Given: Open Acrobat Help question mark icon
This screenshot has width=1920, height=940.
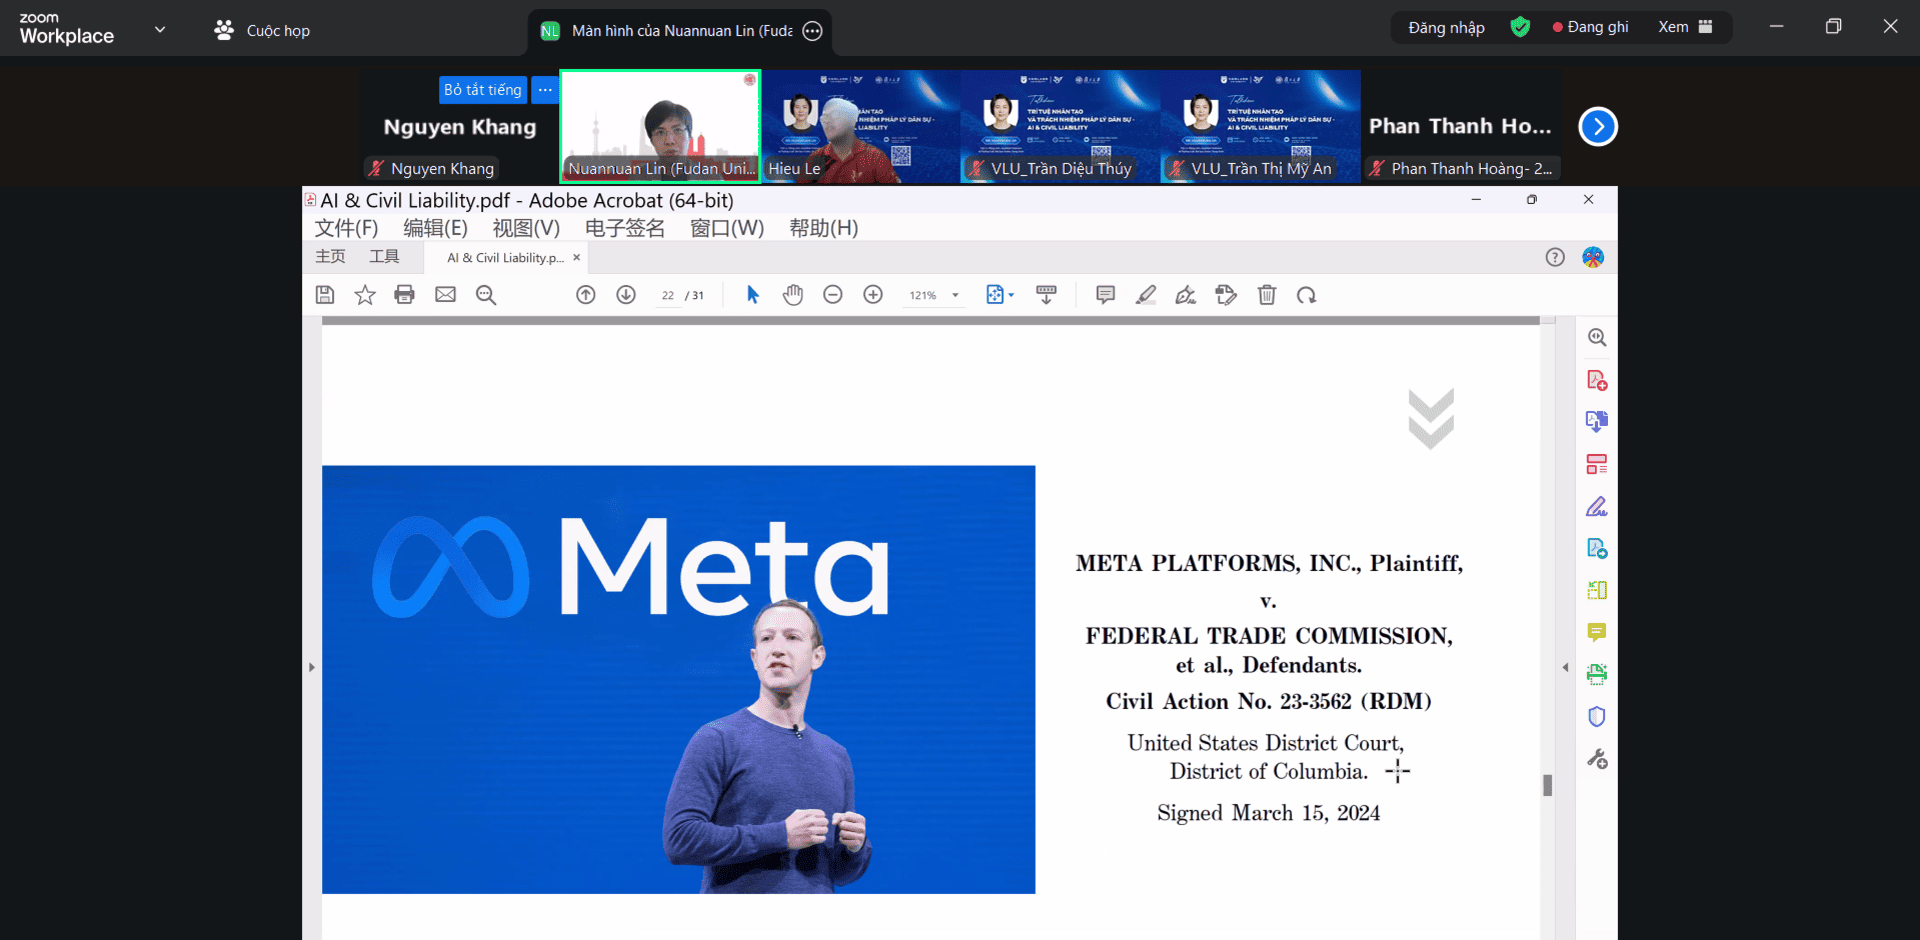Looking at the screenshot, I should point(1555,257).
